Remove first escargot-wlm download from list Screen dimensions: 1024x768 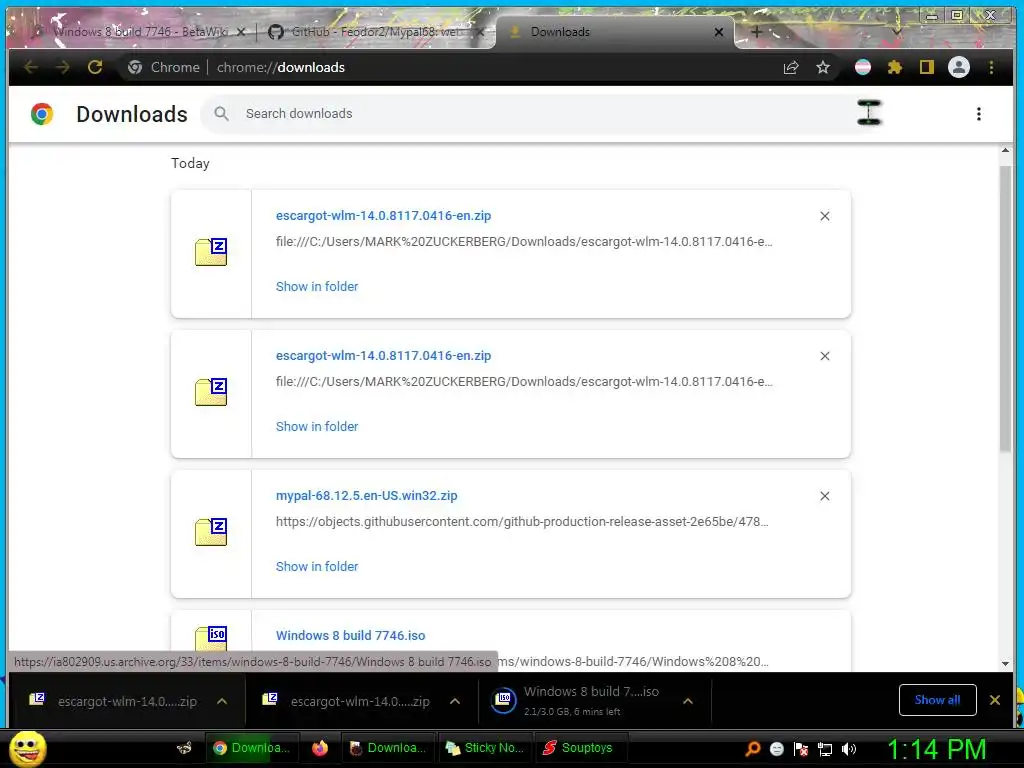pyautogui.click(x=825, y=216)
